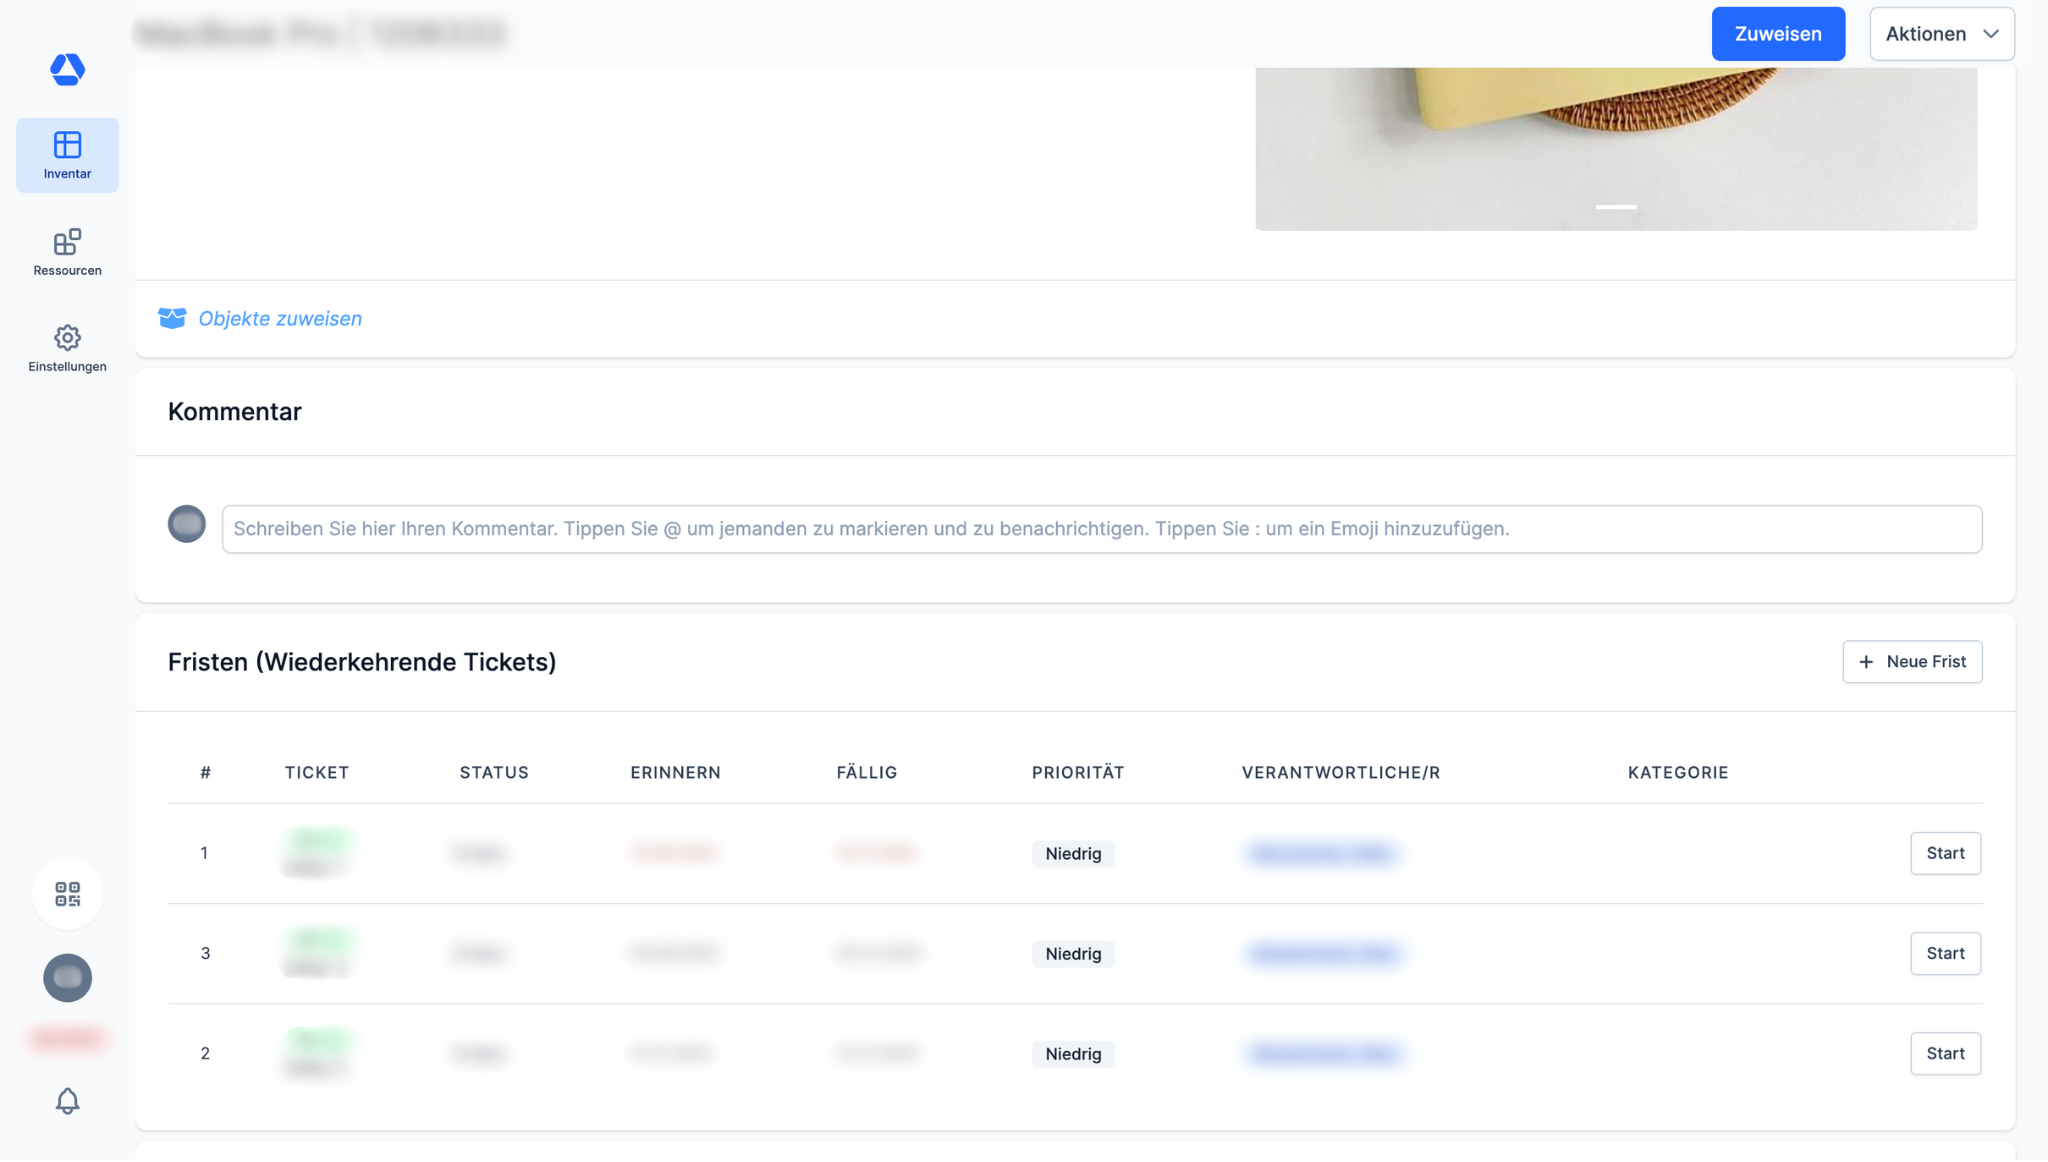This screenshot has height=1162, width=2048.
Task: Add a Neue Frist
Action: (1911, 662)
